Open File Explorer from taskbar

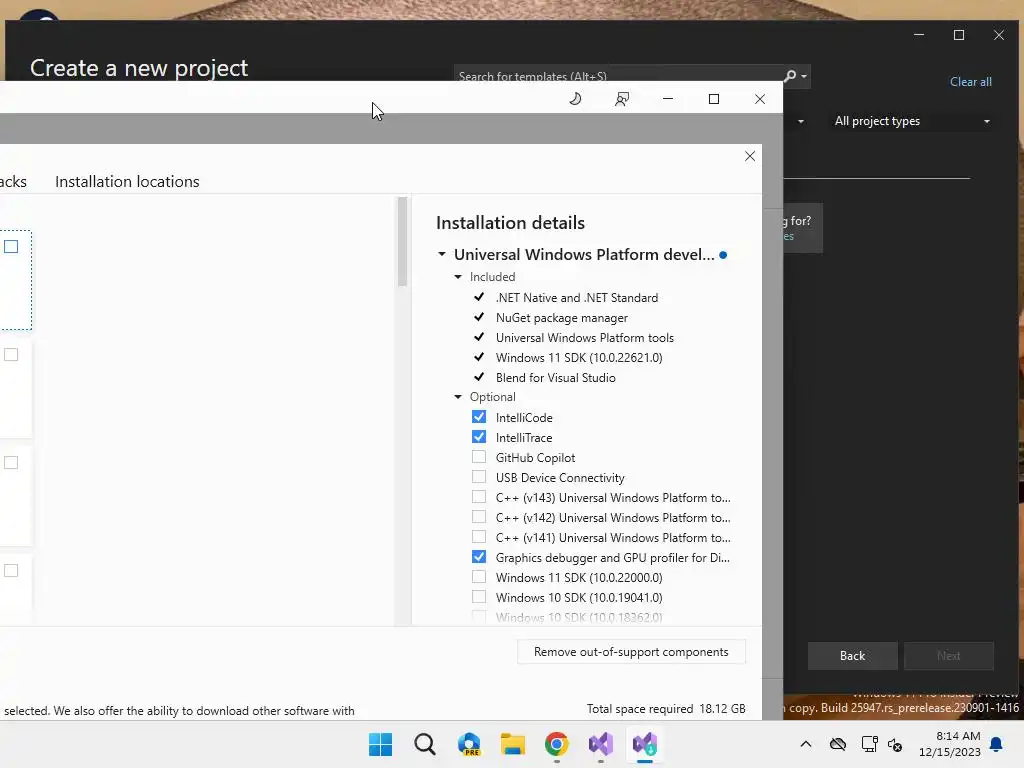coord(513,744)
